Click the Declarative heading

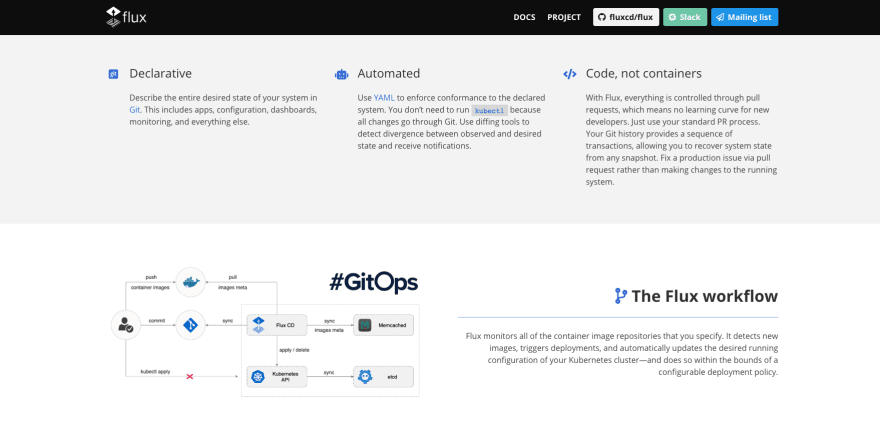[161, 74]
